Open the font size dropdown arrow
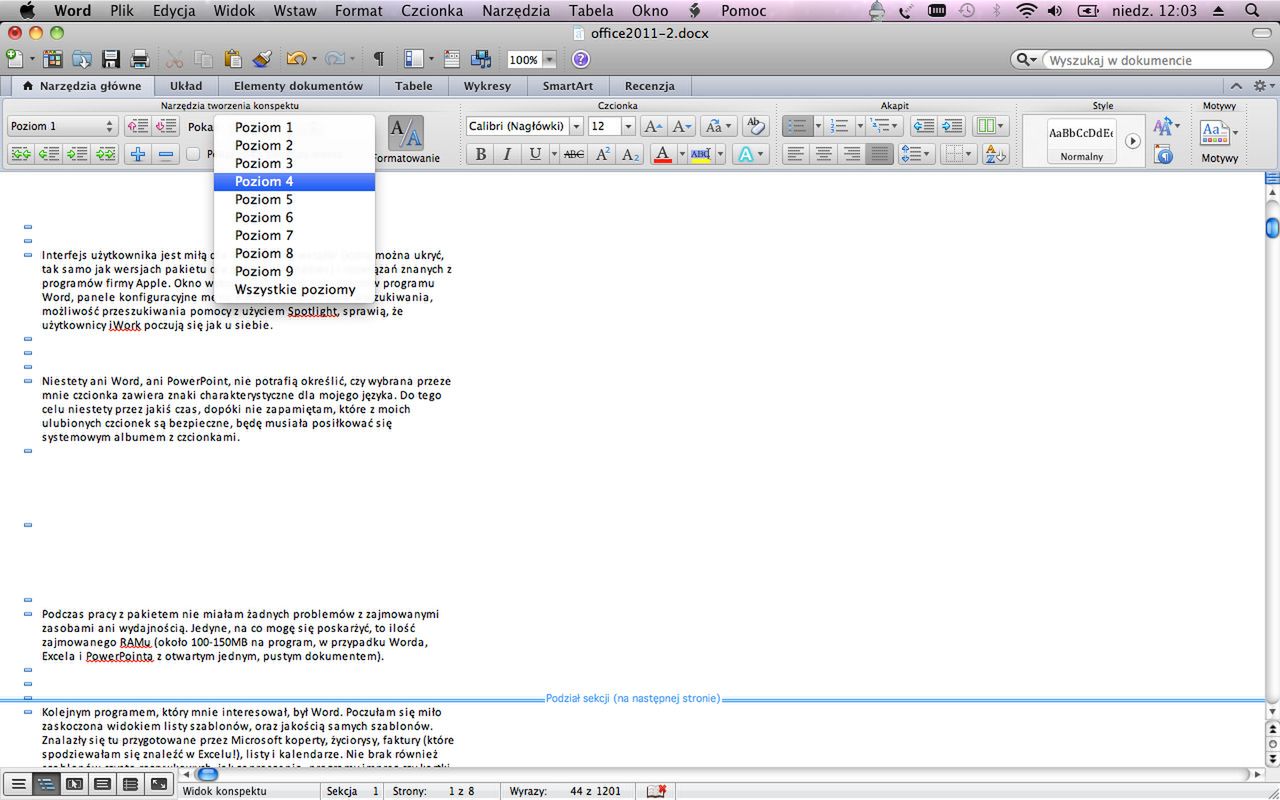 pyautogui.click(x=628, y=126)
